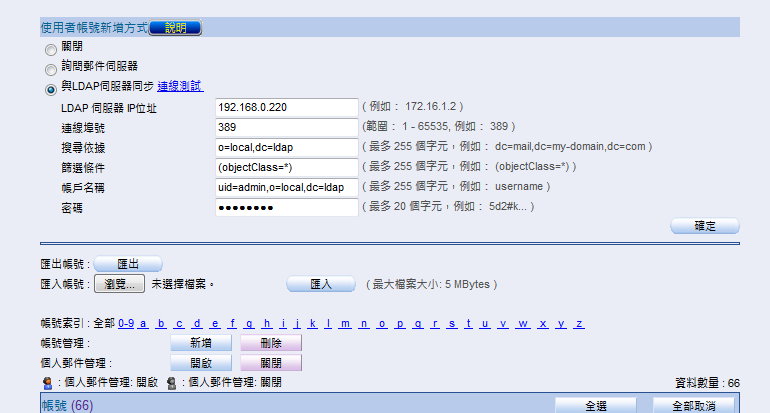770x413 pixels.
Task: Click the 匯出 export button
Action: pyautogui.click(x=128, y=264)
